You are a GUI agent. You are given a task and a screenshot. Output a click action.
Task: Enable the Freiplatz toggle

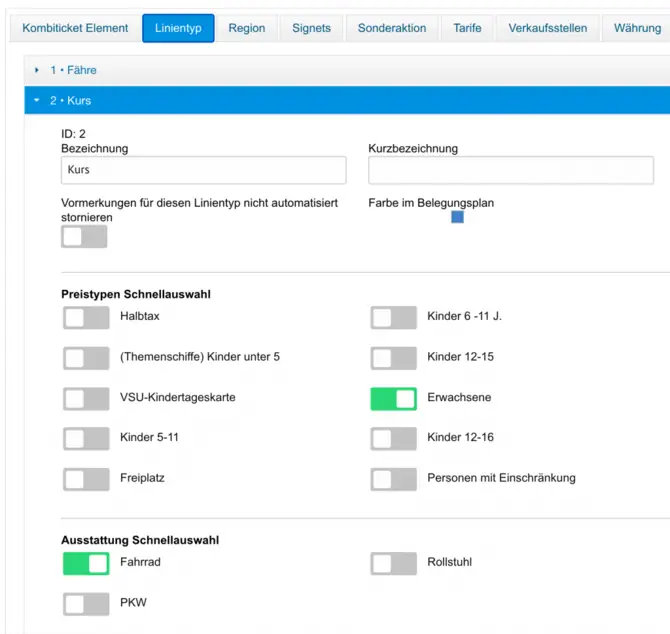(86, 479)
